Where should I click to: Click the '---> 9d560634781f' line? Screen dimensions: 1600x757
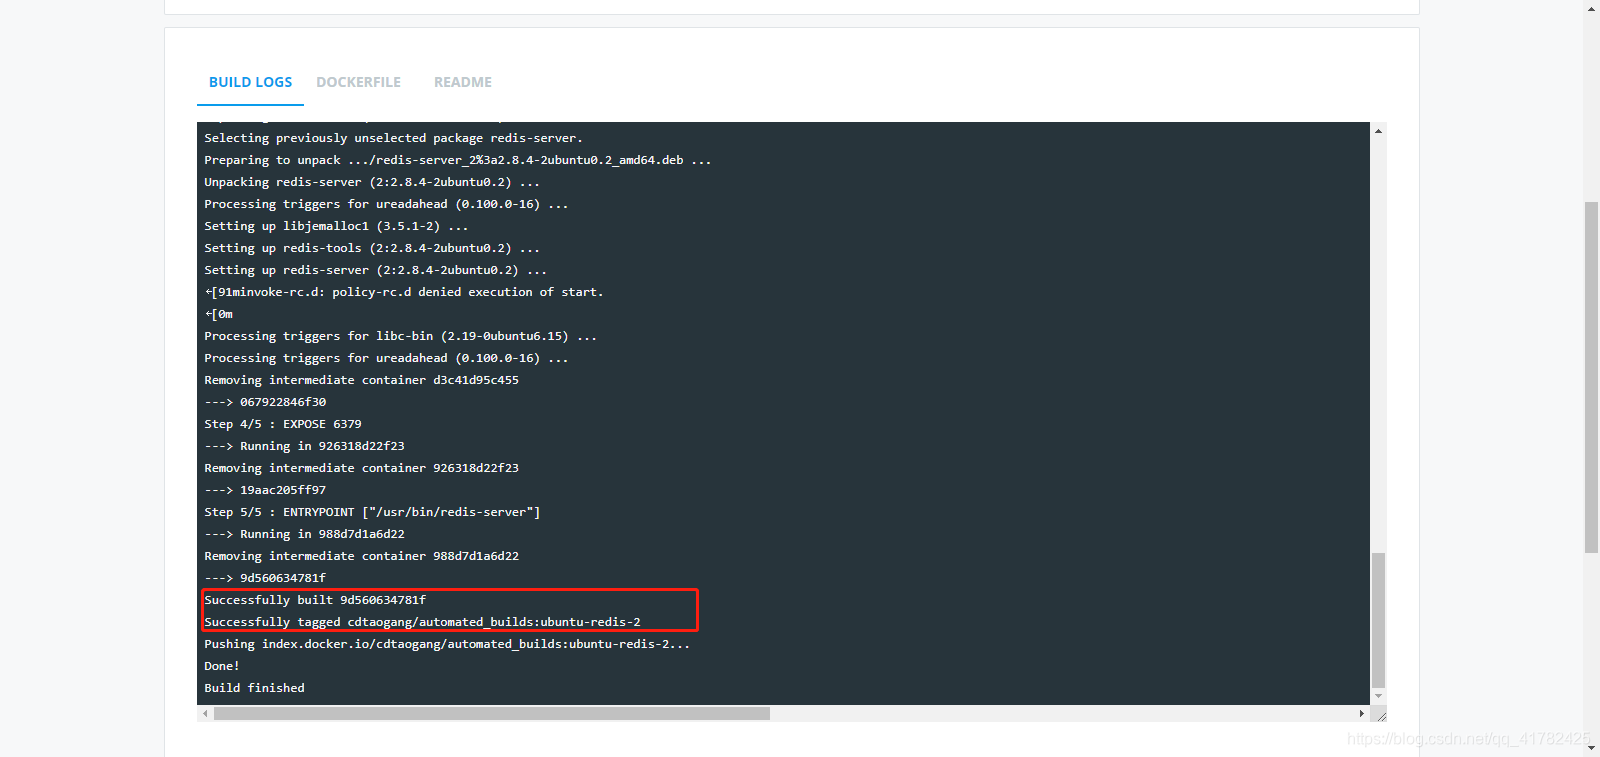(265, 578)
